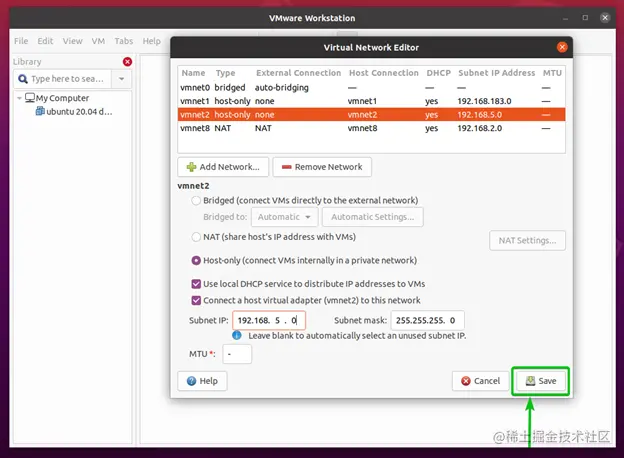Open the Help menu in menu bar
624x458 pixels.
click(x=152, y=41)
